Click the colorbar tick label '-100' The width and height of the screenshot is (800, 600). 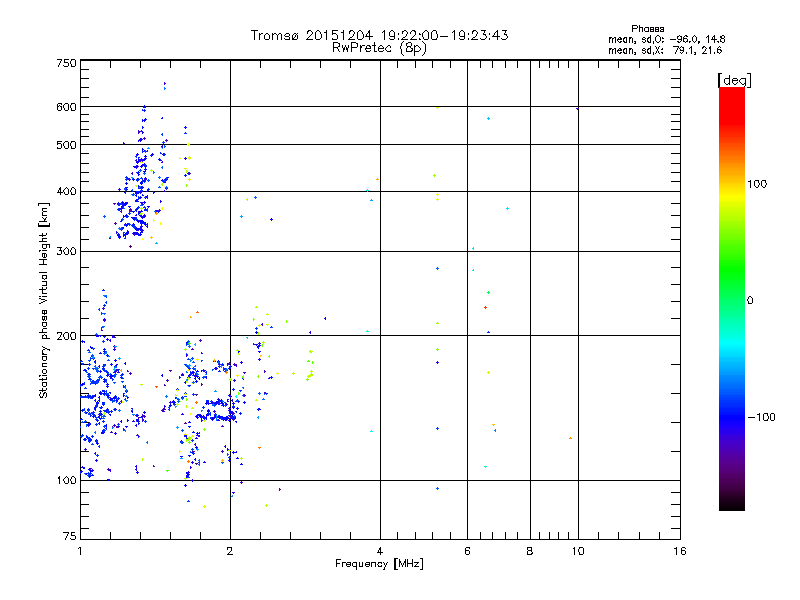click(761, 417)
